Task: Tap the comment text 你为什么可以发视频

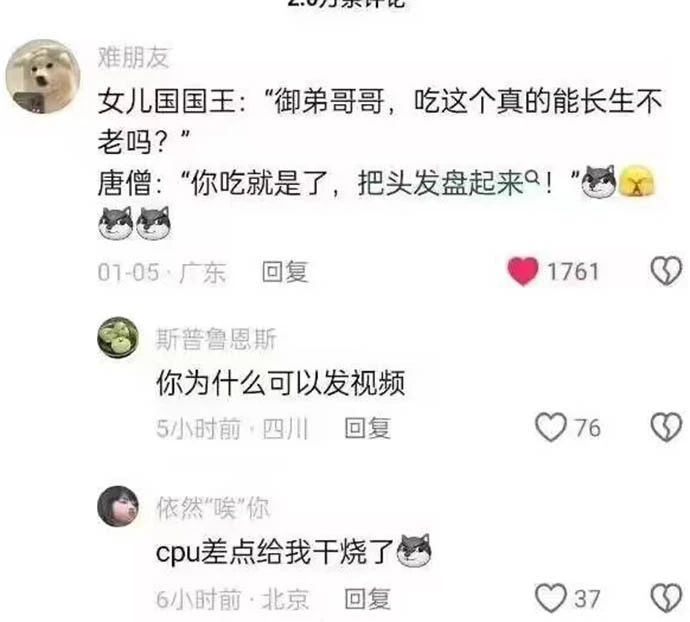Action: point(280,383)
